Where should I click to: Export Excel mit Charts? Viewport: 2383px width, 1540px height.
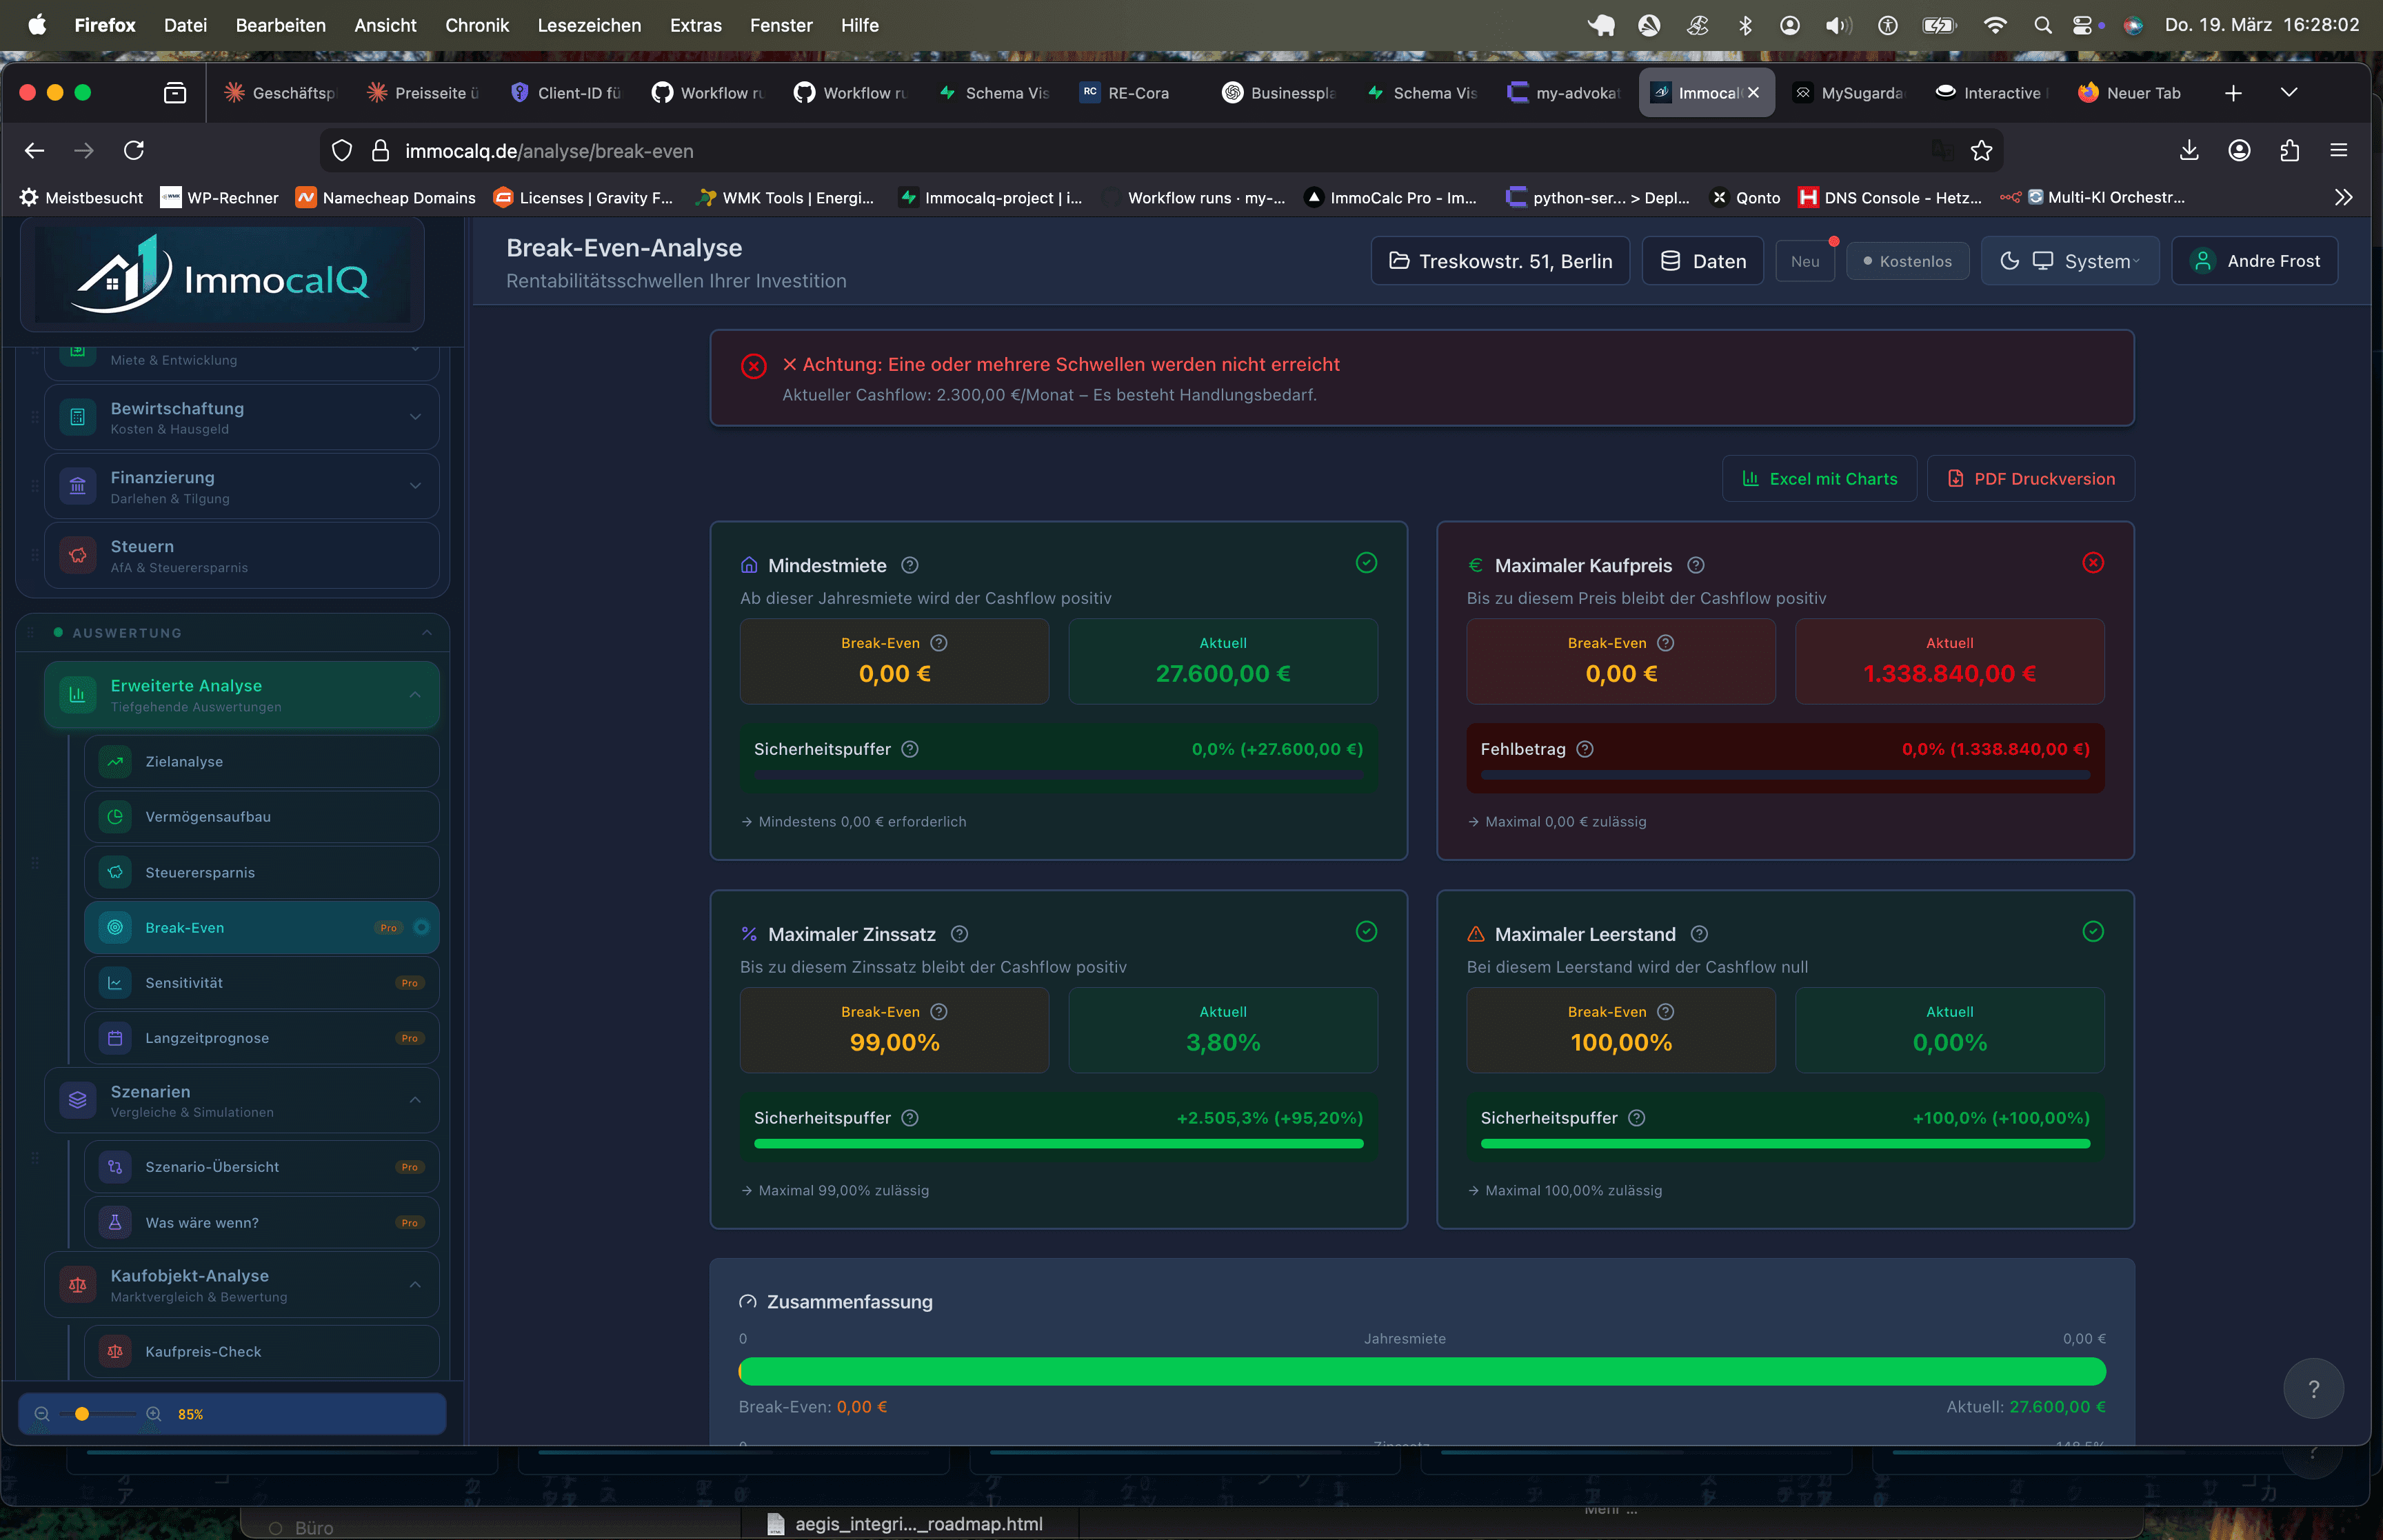tap(1820, 479)
